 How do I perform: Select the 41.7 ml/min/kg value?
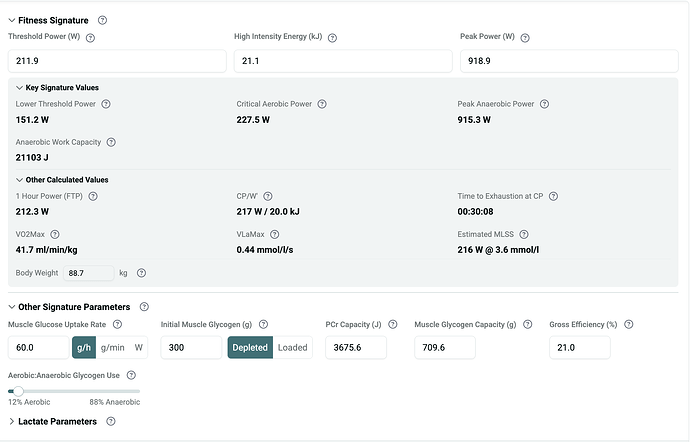[46, 250]
